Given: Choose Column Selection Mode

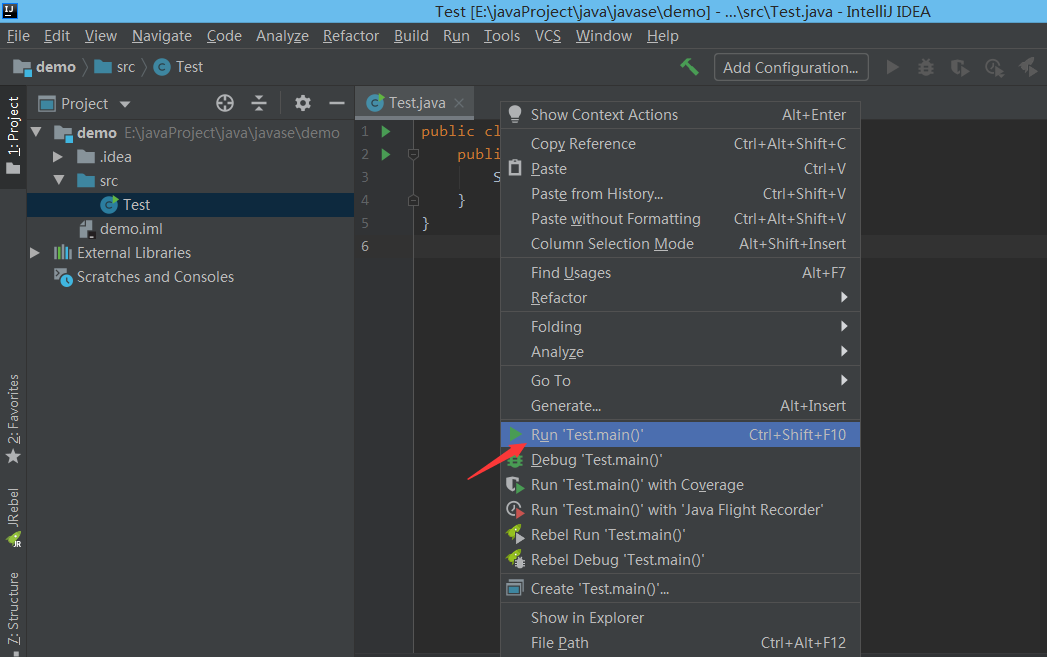Looking at the screenshot, I should 680,244.
